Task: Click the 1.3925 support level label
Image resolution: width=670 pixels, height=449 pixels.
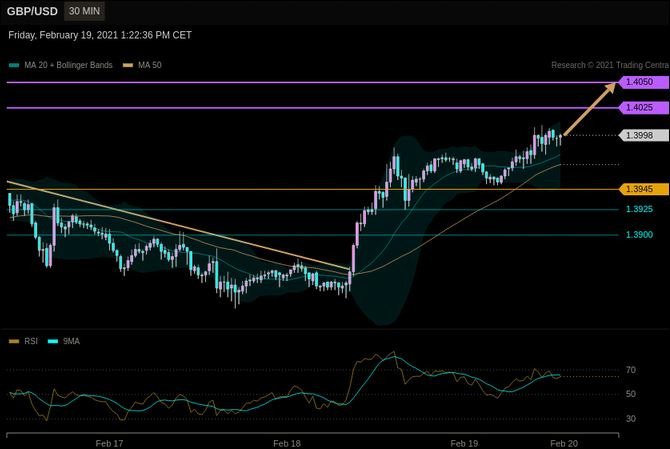Action: coord(639,209)
